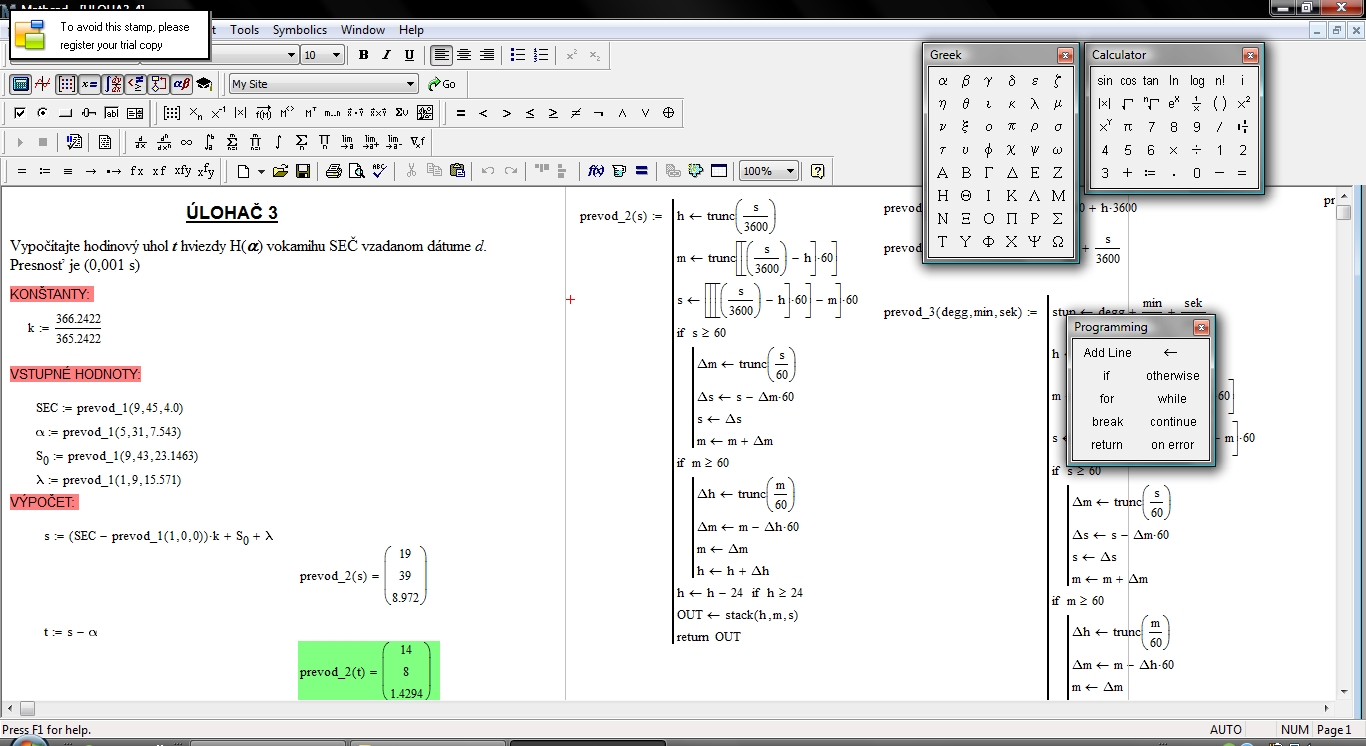1366x746 pixels.
Task: Open the font size dropdown showing 10
Action: [x=337, y=56]
